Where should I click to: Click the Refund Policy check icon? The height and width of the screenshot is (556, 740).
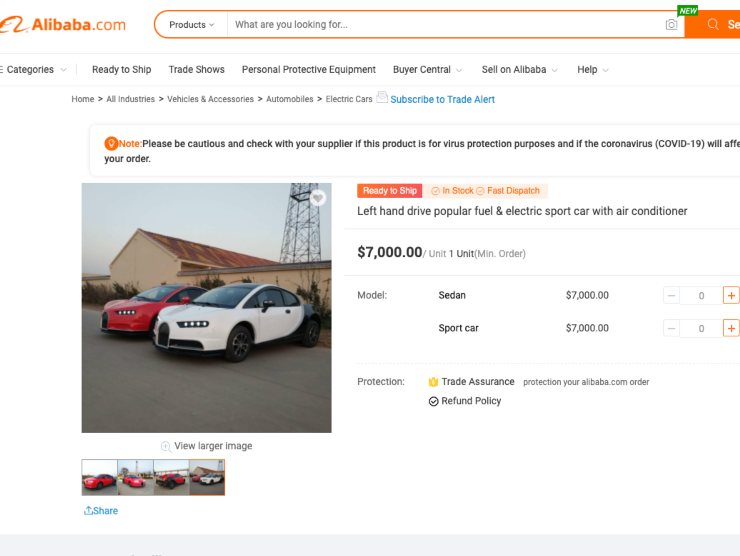click(x=433, y=401)
